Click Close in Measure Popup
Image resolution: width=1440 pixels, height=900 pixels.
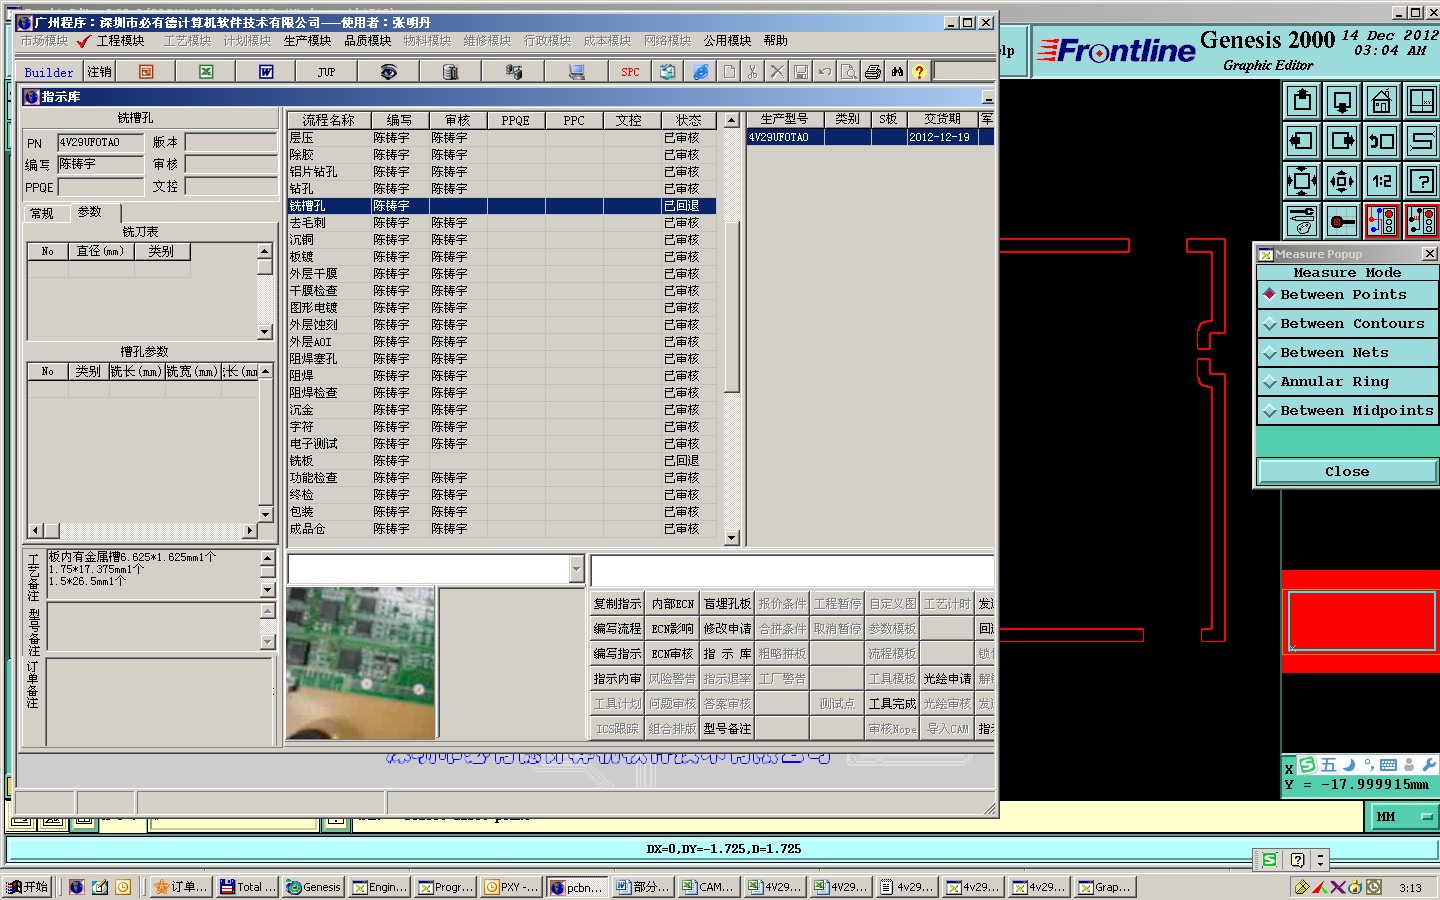(1347, 472)
